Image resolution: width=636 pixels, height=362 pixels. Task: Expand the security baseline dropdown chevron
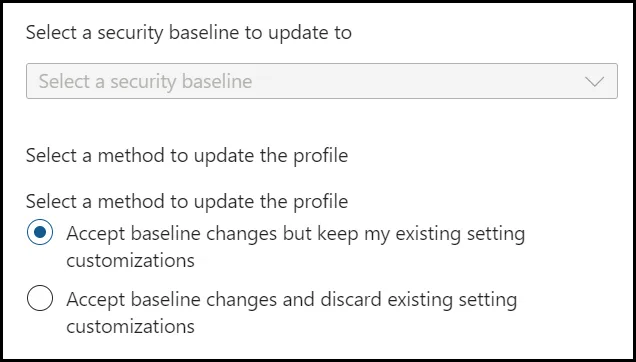point(594,82)
